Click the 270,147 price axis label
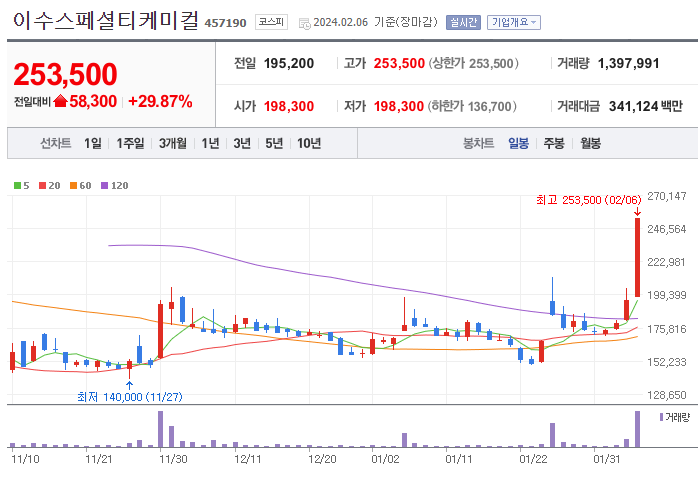This screenshot has height=484, width=698. 667,196
